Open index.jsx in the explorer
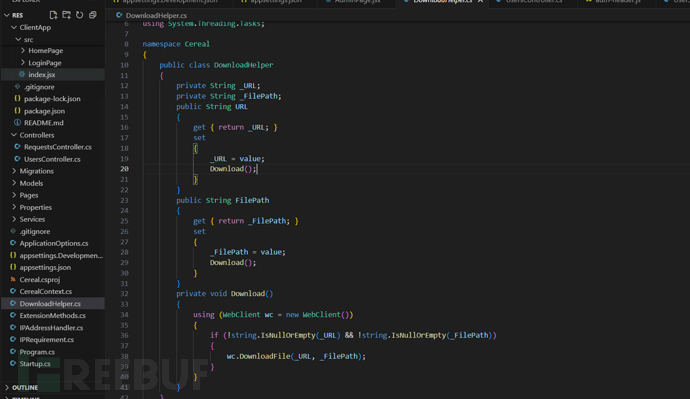The image size is (690, 399). 42,75
